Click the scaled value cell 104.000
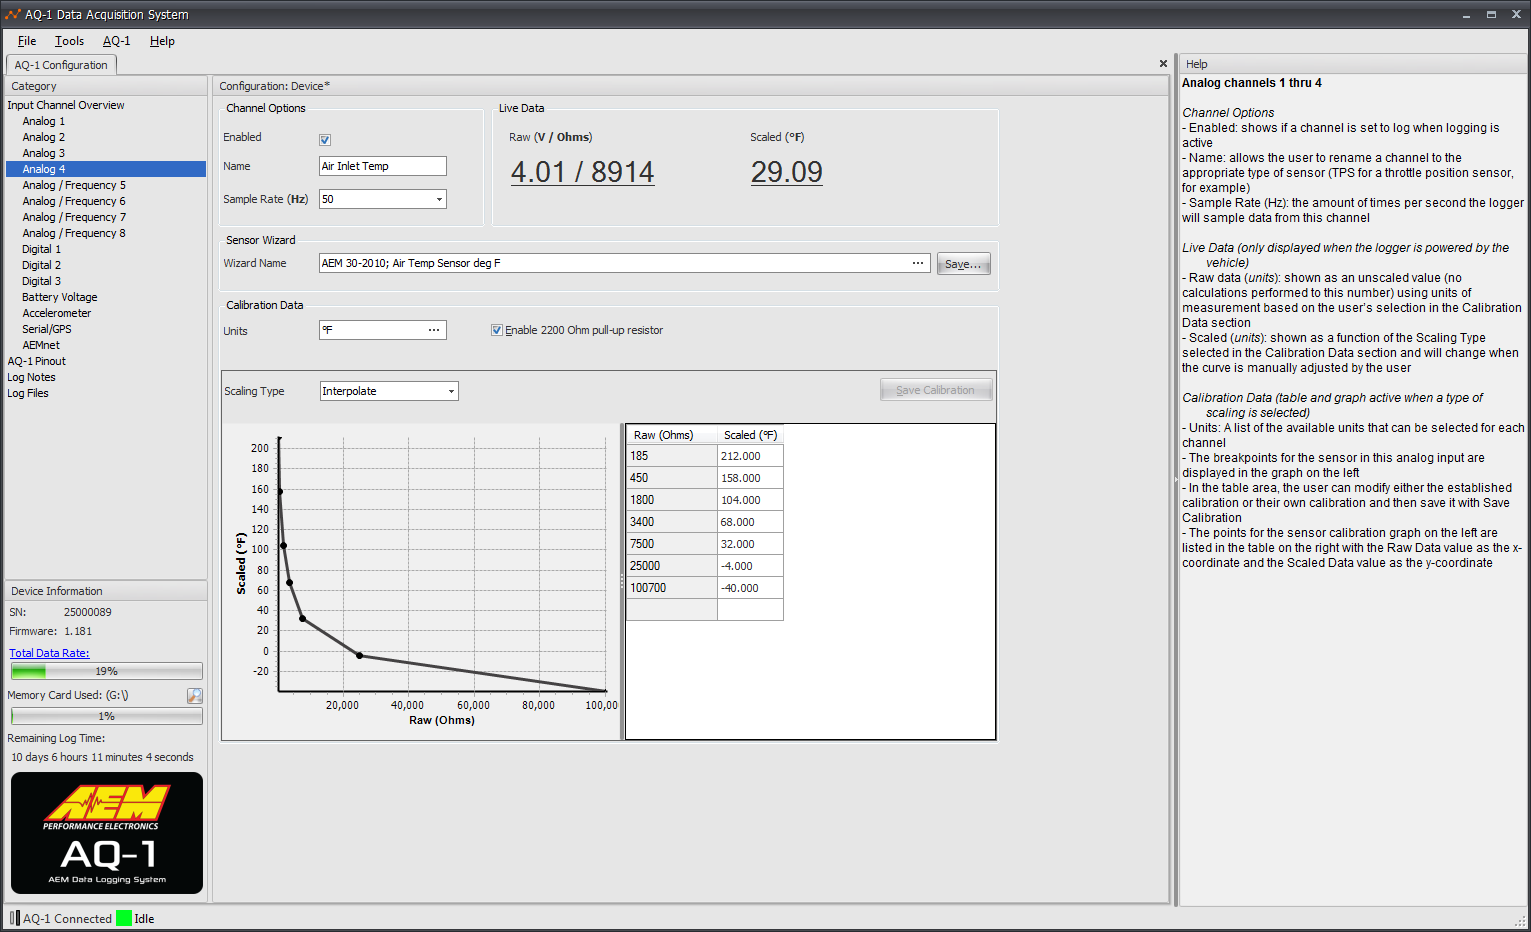Image resolution: width=1531 pixels, height=932 pixels. point(750,500)
